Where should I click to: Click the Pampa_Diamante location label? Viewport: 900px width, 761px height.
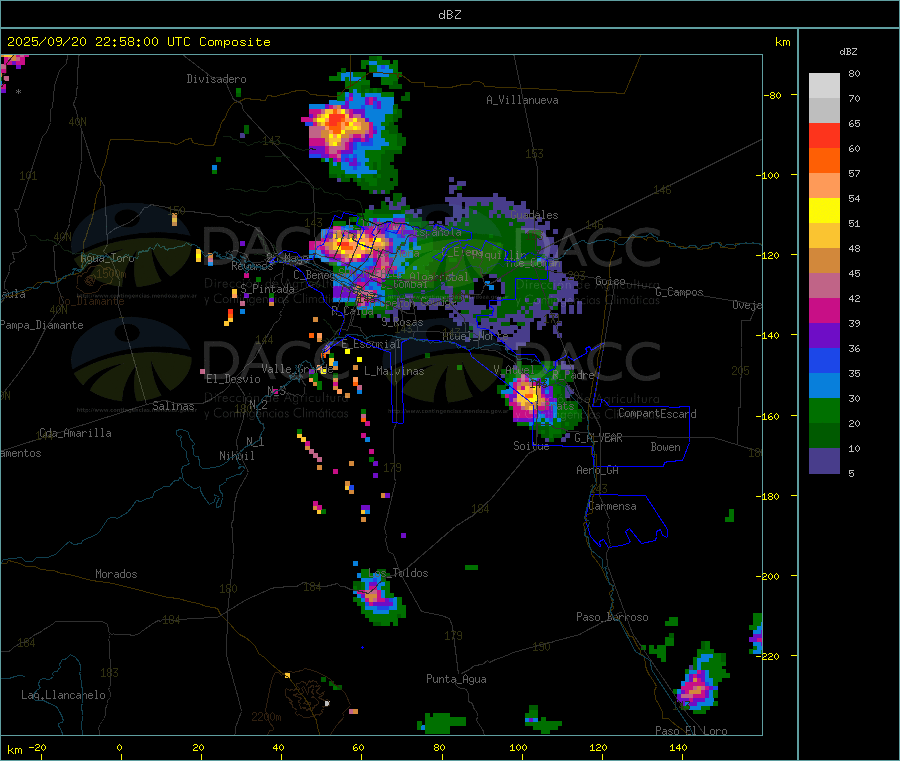[x=41, y=325]
